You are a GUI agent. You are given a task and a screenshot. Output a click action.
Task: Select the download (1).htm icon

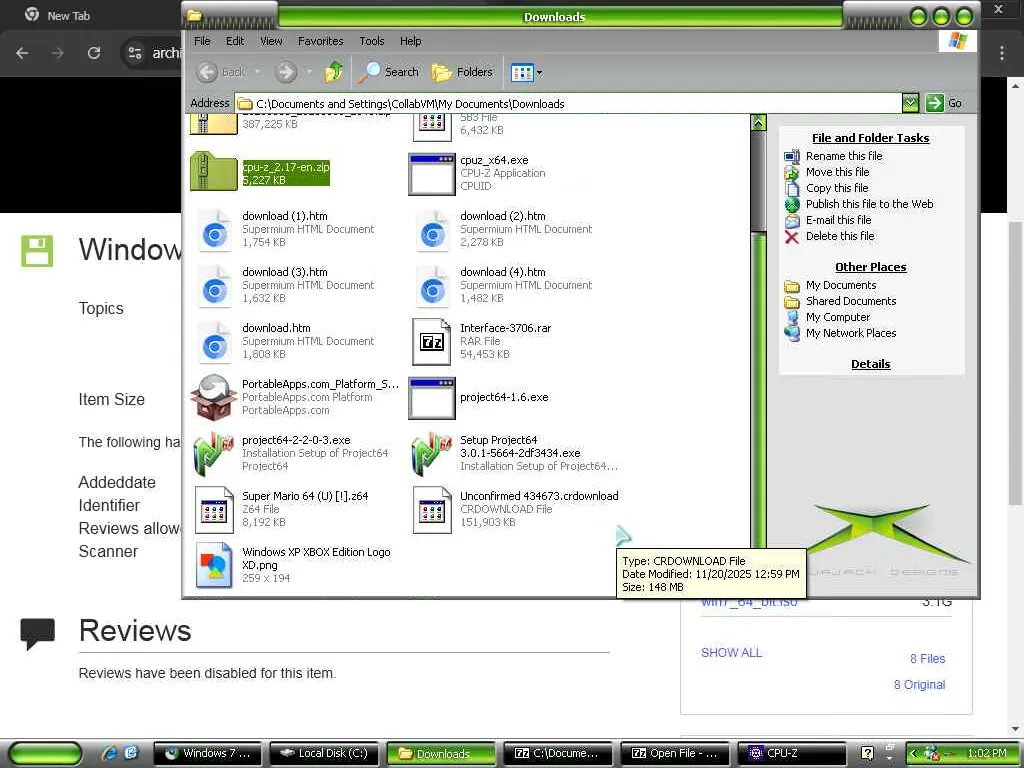coord(214,231)
